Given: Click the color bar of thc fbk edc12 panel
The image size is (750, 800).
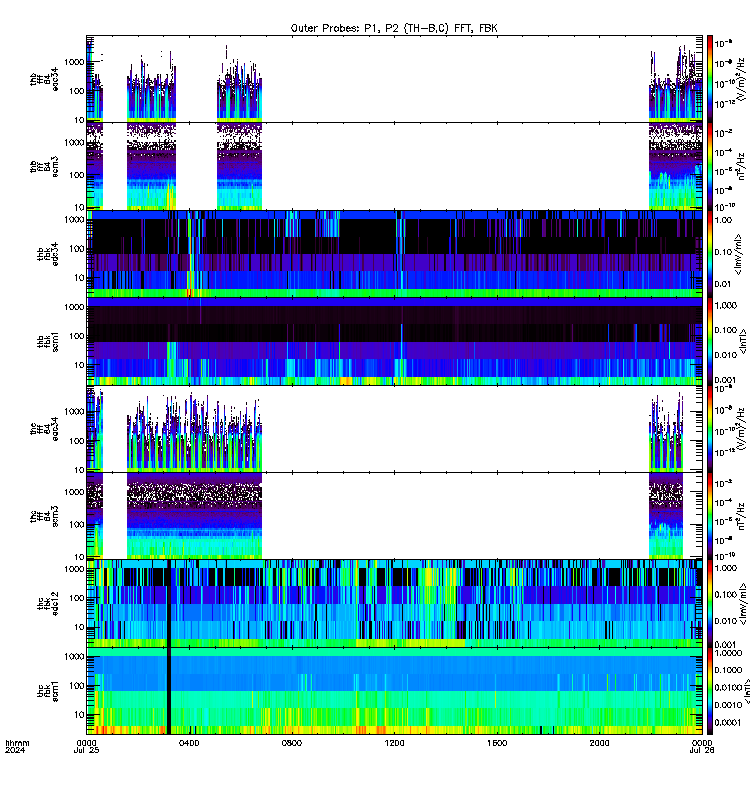Looking at the screenshot, I should click(709, 604).
